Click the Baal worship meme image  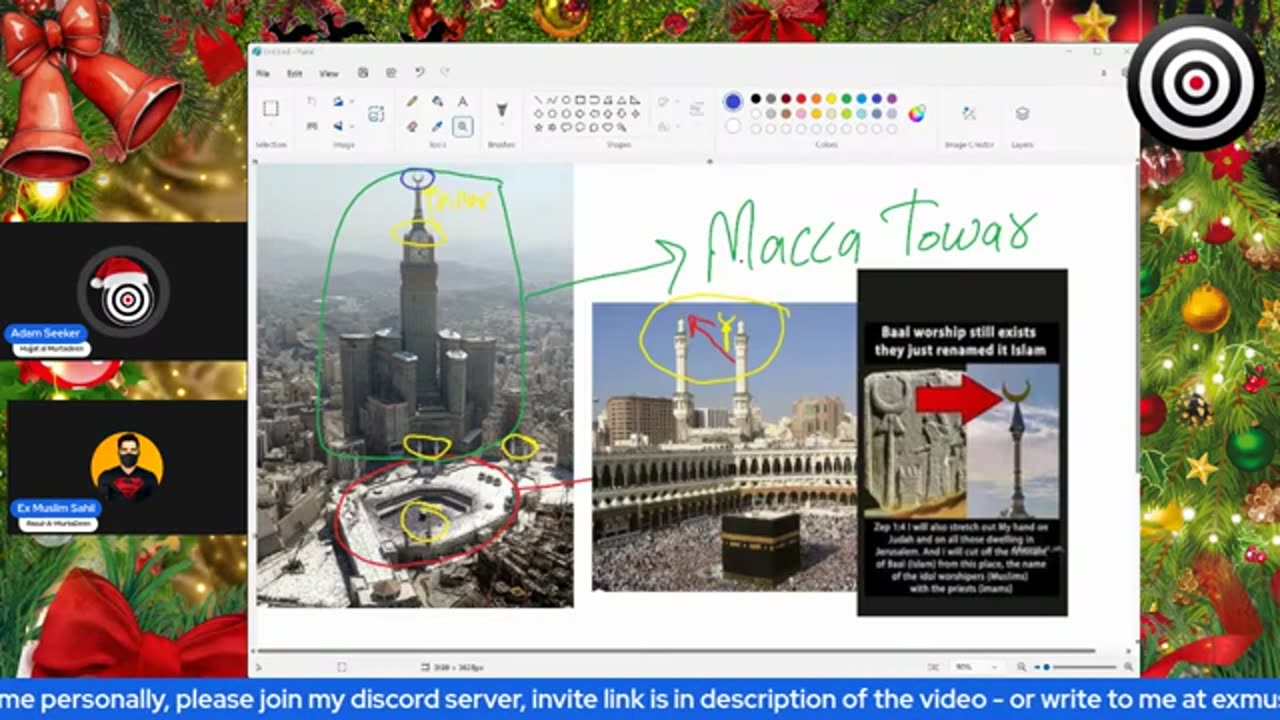[962, 442]
